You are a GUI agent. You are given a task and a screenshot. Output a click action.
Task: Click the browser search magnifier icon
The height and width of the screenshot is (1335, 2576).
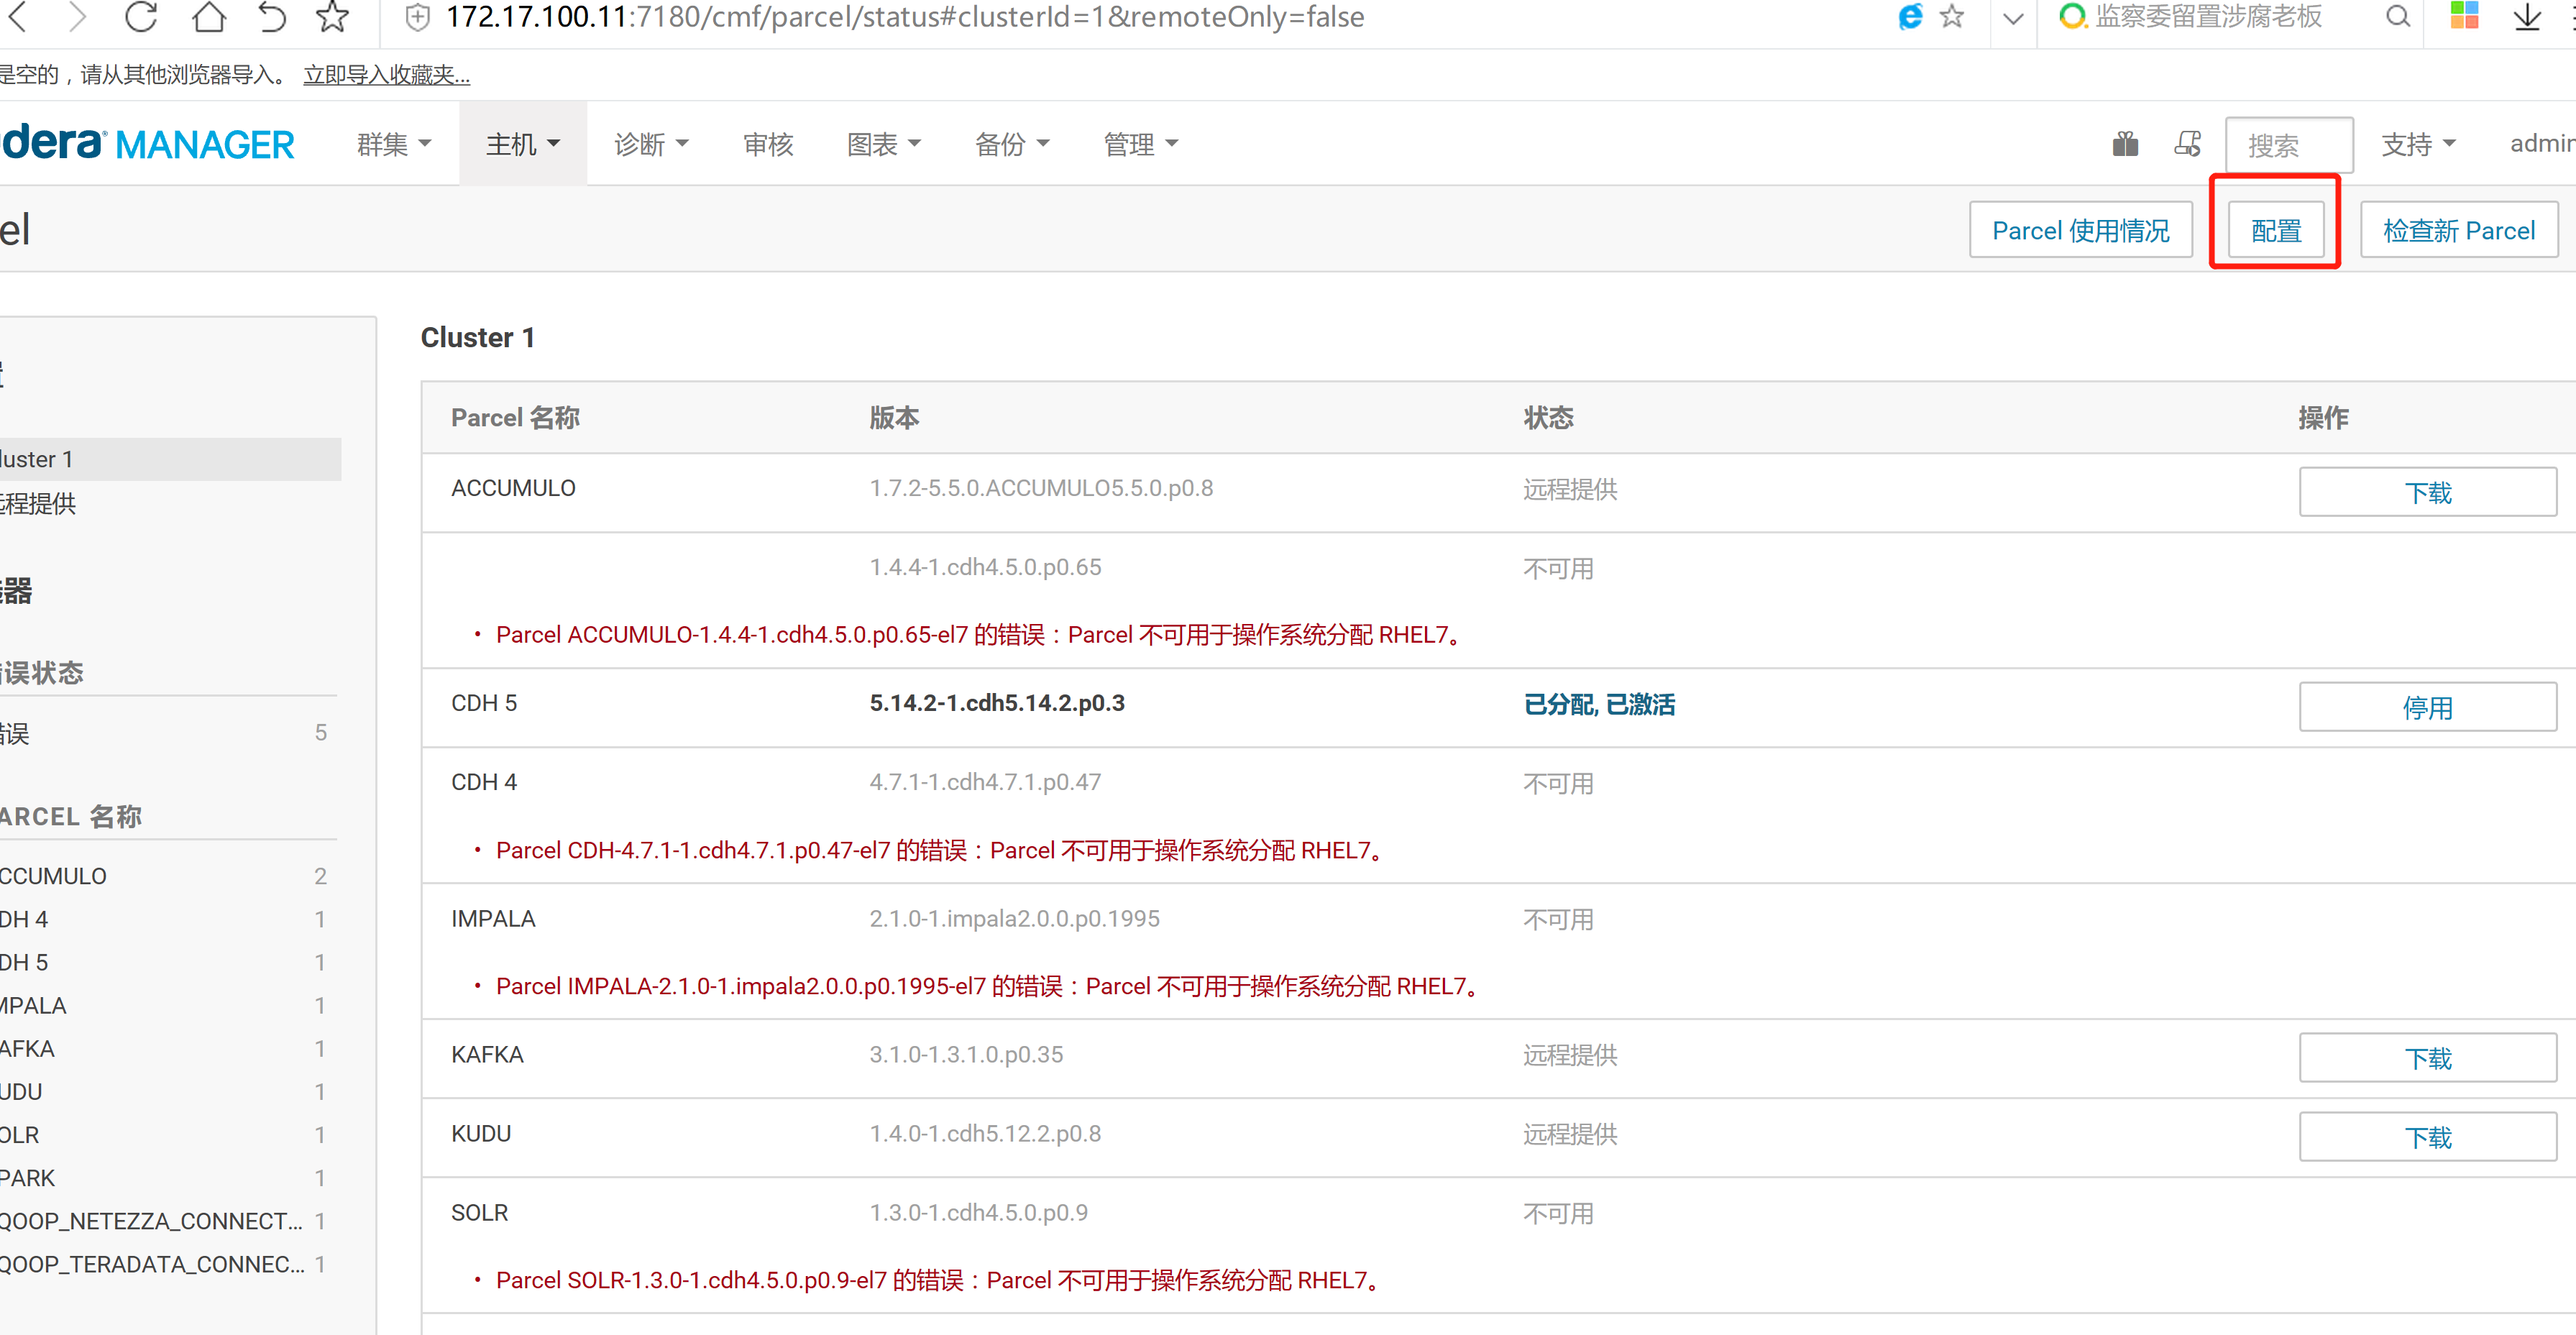coord(2397,16)
